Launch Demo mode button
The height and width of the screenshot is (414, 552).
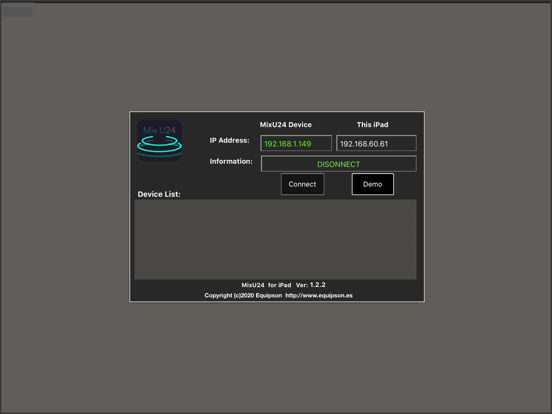[x=372, y=184]
